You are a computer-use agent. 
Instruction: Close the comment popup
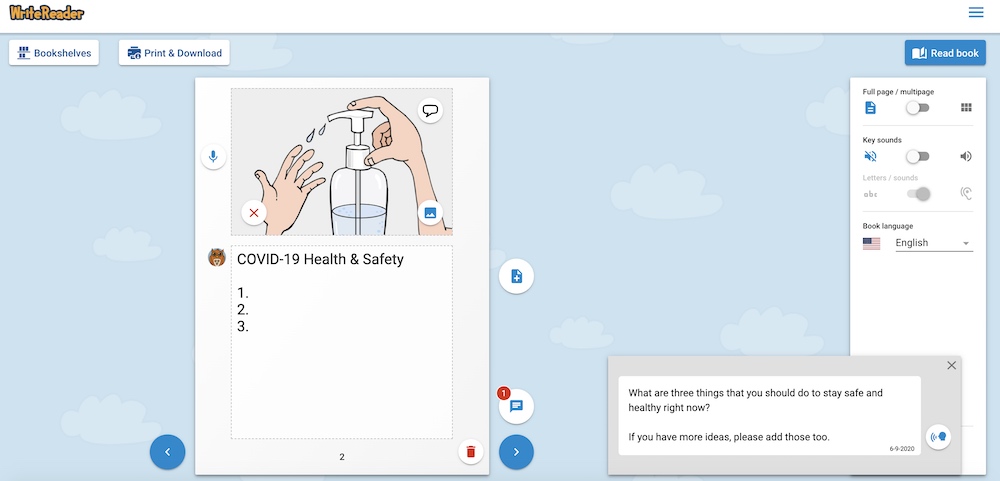[x=952, y=366]
